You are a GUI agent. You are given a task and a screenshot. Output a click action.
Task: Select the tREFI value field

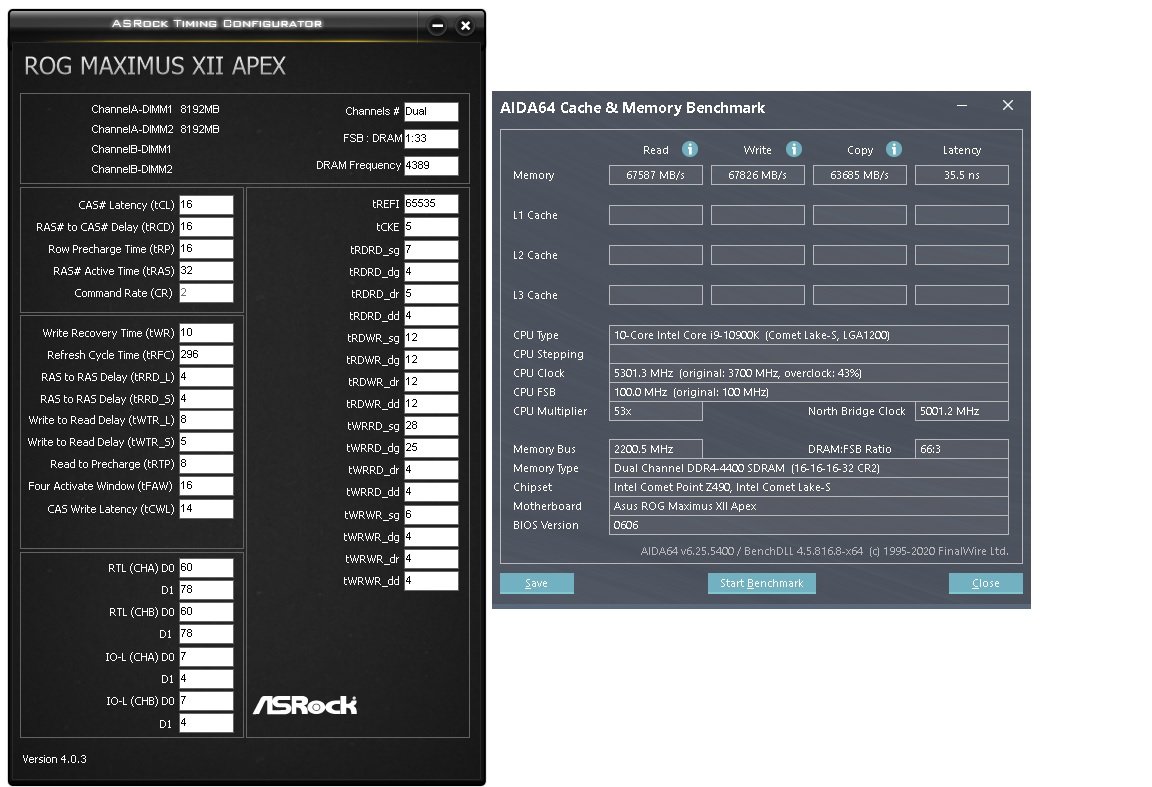pyautogui.click(x=431, y=204)
